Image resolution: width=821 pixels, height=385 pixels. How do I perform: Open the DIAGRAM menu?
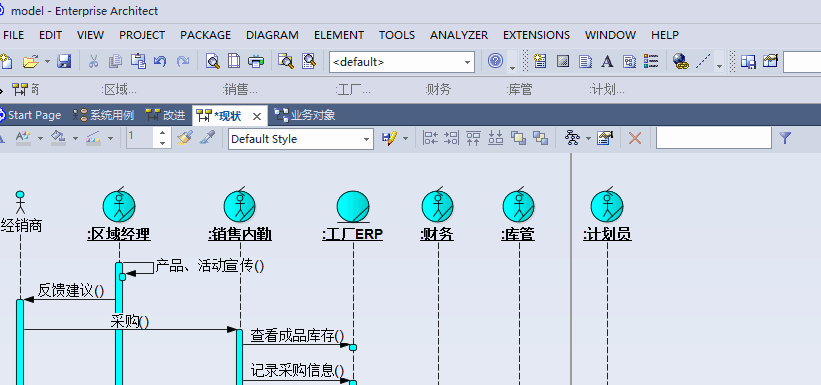coord(272,35)
